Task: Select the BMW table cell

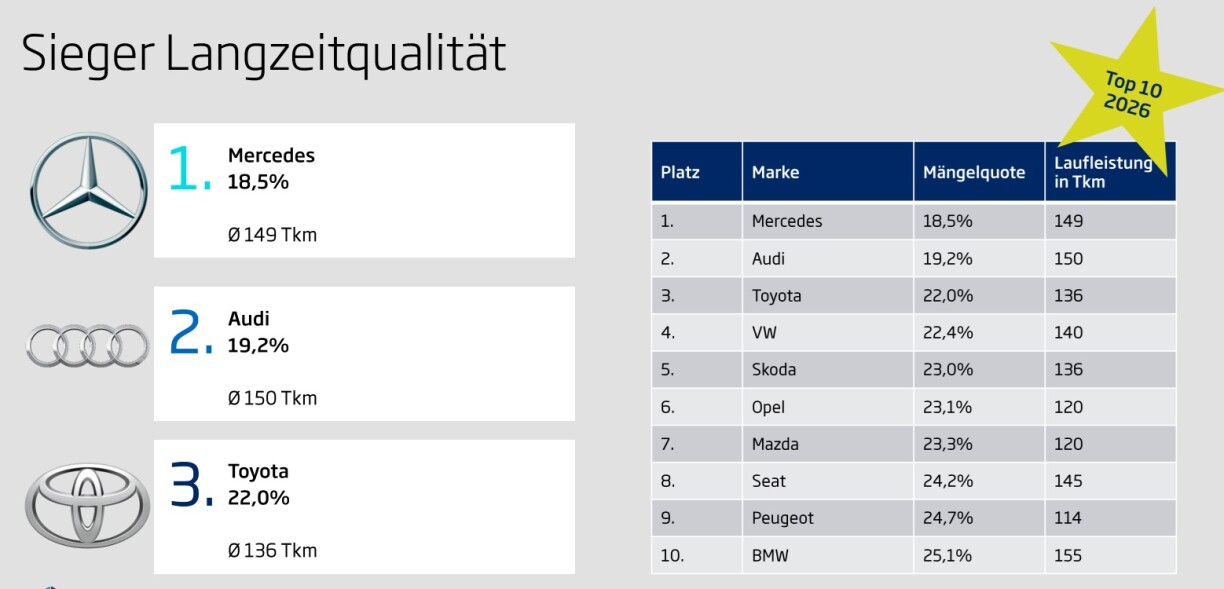Action: click(x=770, y=555)
